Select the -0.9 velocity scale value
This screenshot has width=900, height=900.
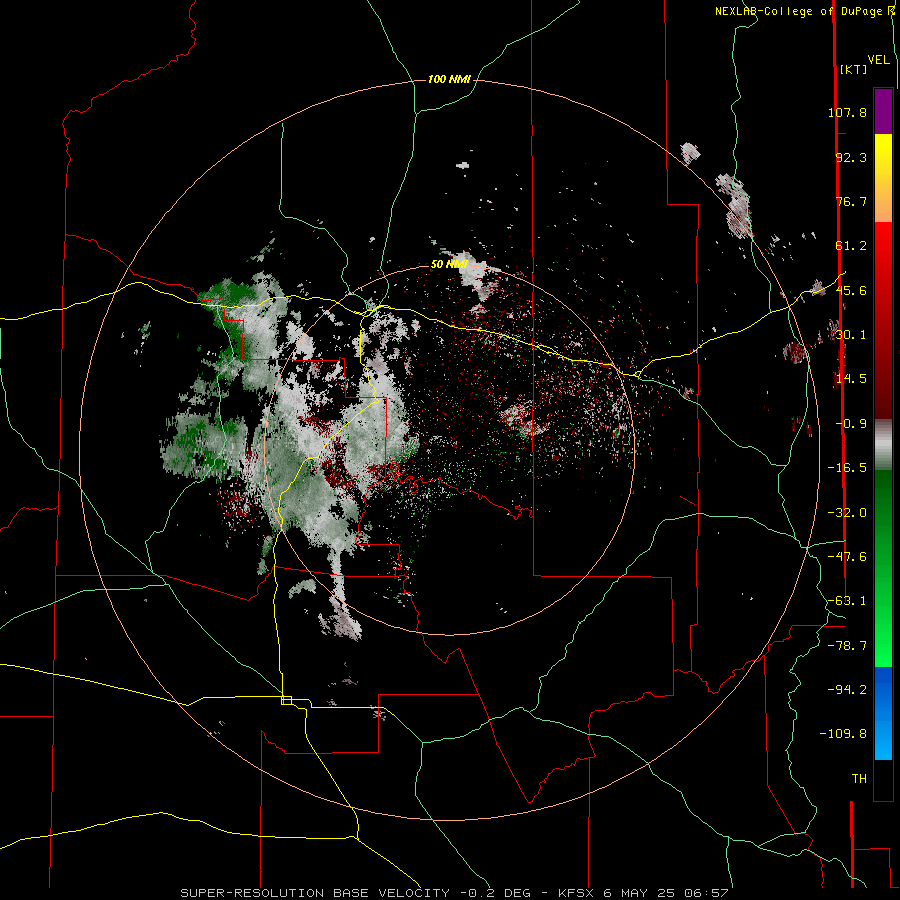point(851,424)
